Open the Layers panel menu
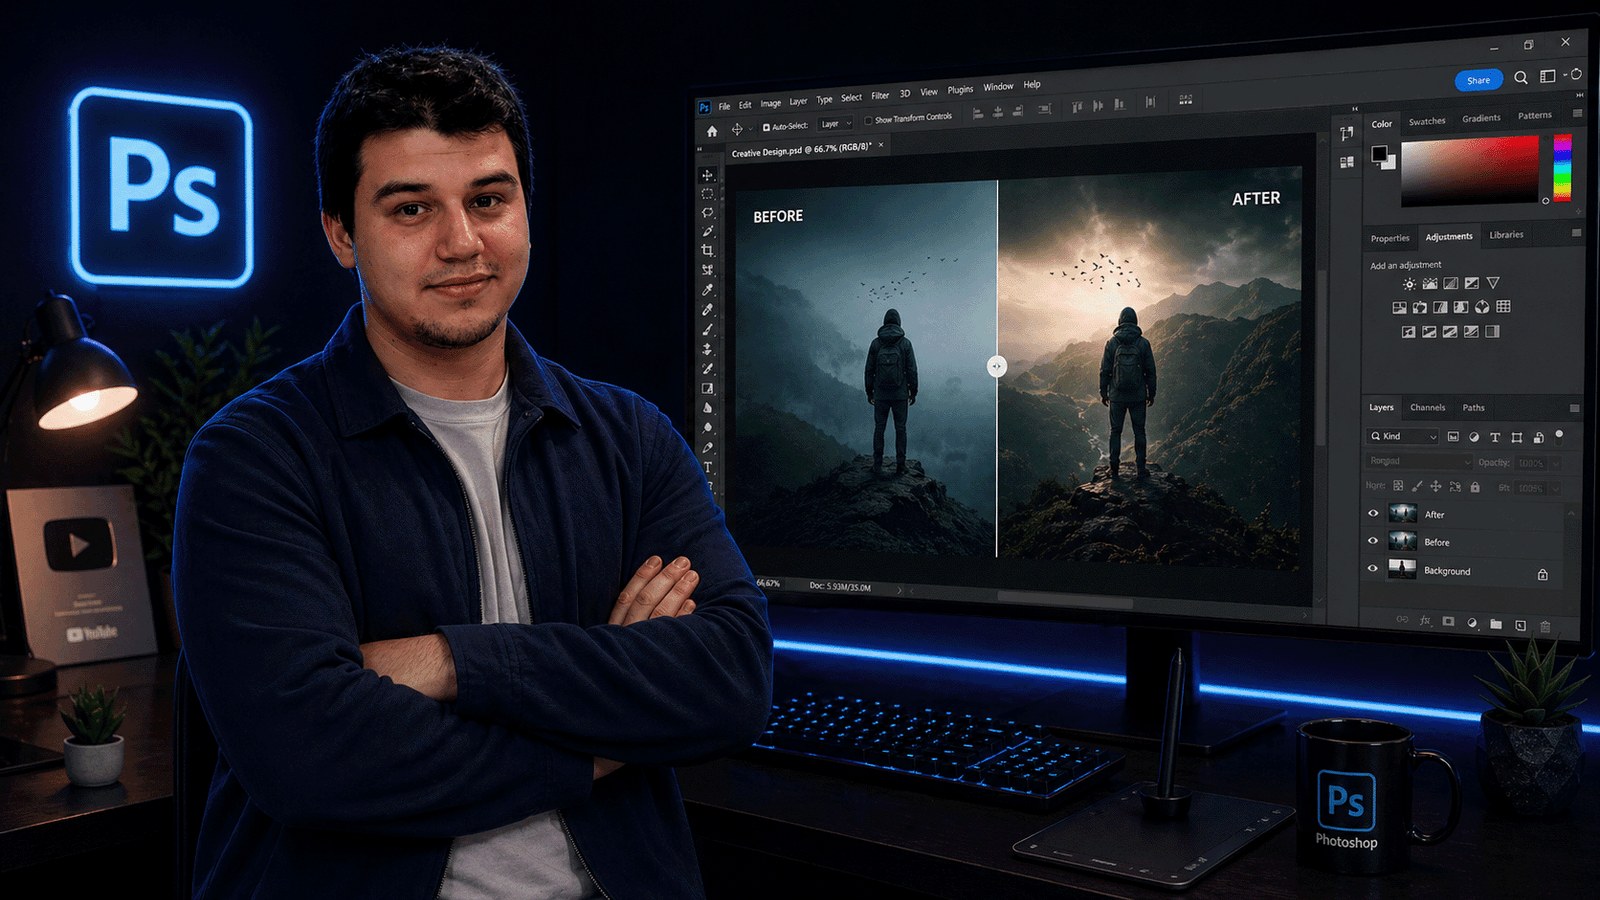This screenshot has width=1600, height=900. tap(1574, 408)
